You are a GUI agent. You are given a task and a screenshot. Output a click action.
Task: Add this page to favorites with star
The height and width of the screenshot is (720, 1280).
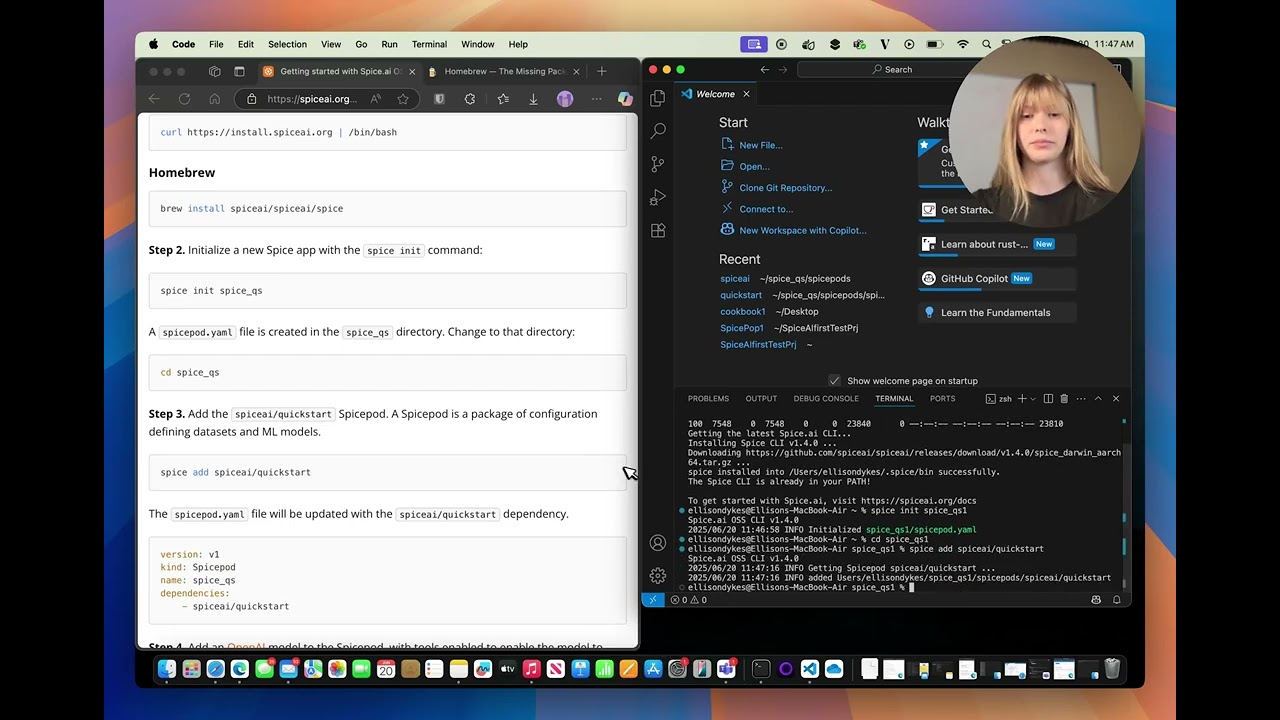(x=402, y=99)
